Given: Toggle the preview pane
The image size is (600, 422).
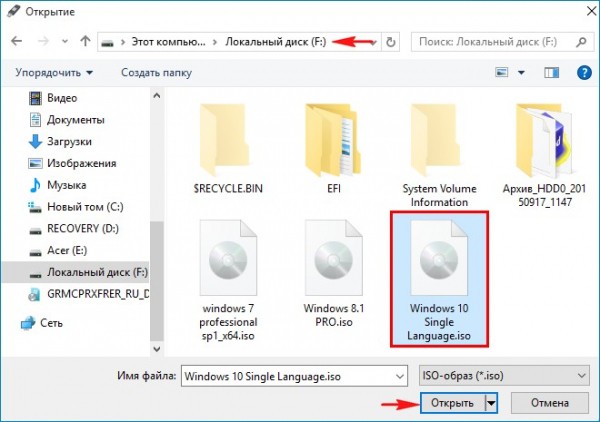Looking at the screenshot, I should pos(551,72).
